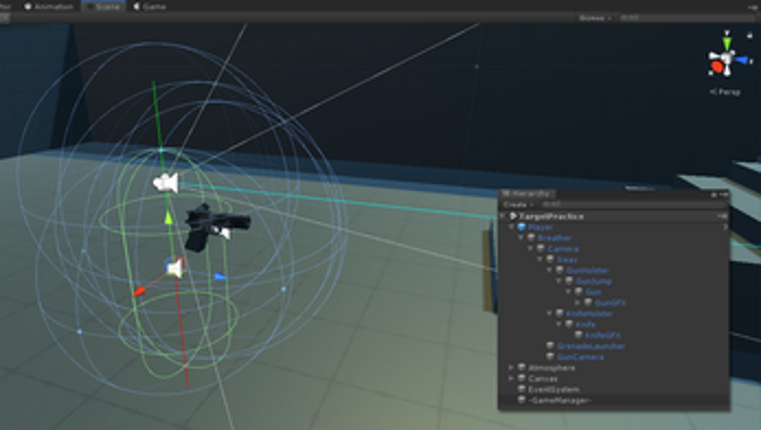This screenshot has width=761, height=430.
Task: Click the red X-axis move arrow handle
Action: (139, 291)
